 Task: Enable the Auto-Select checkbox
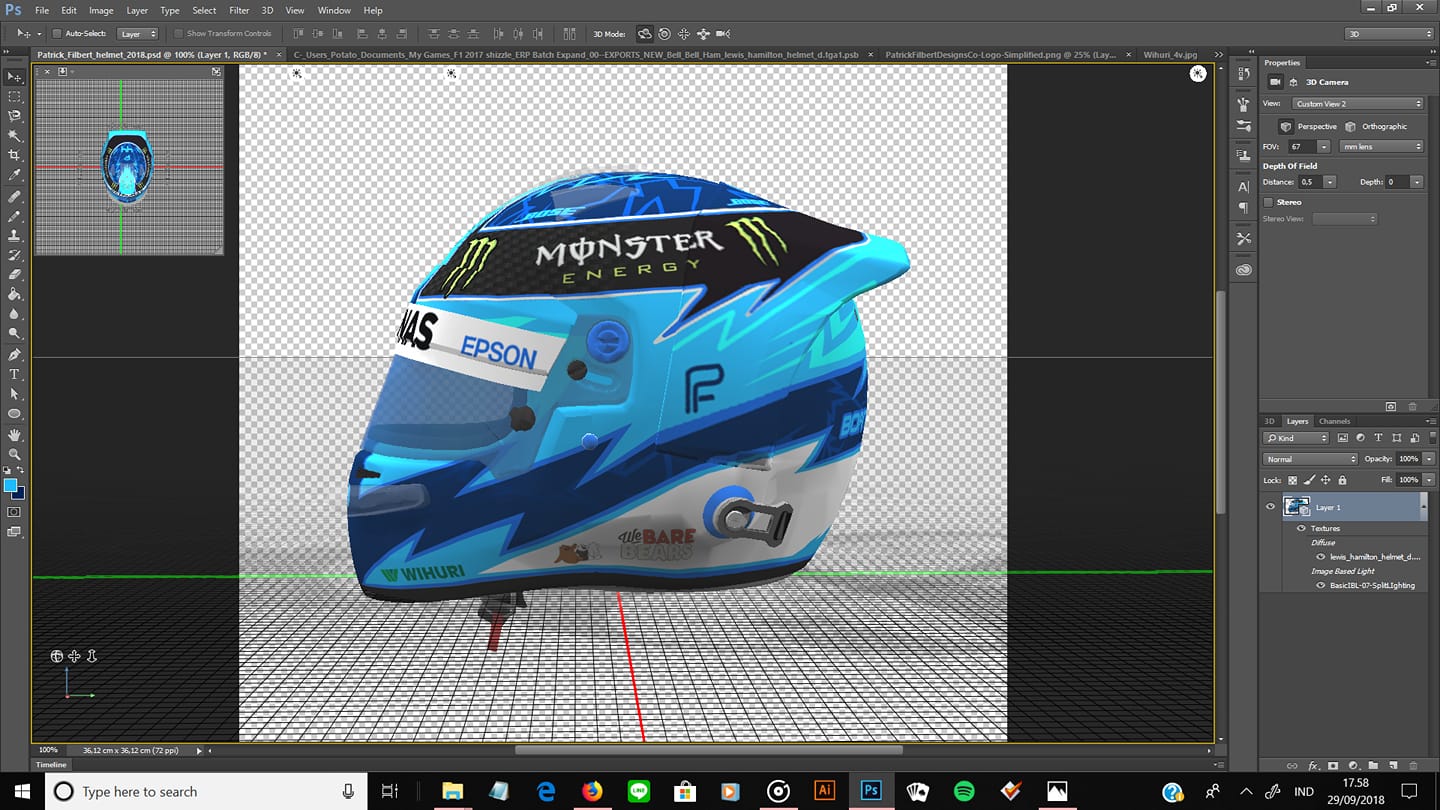(x=57, y=34)
